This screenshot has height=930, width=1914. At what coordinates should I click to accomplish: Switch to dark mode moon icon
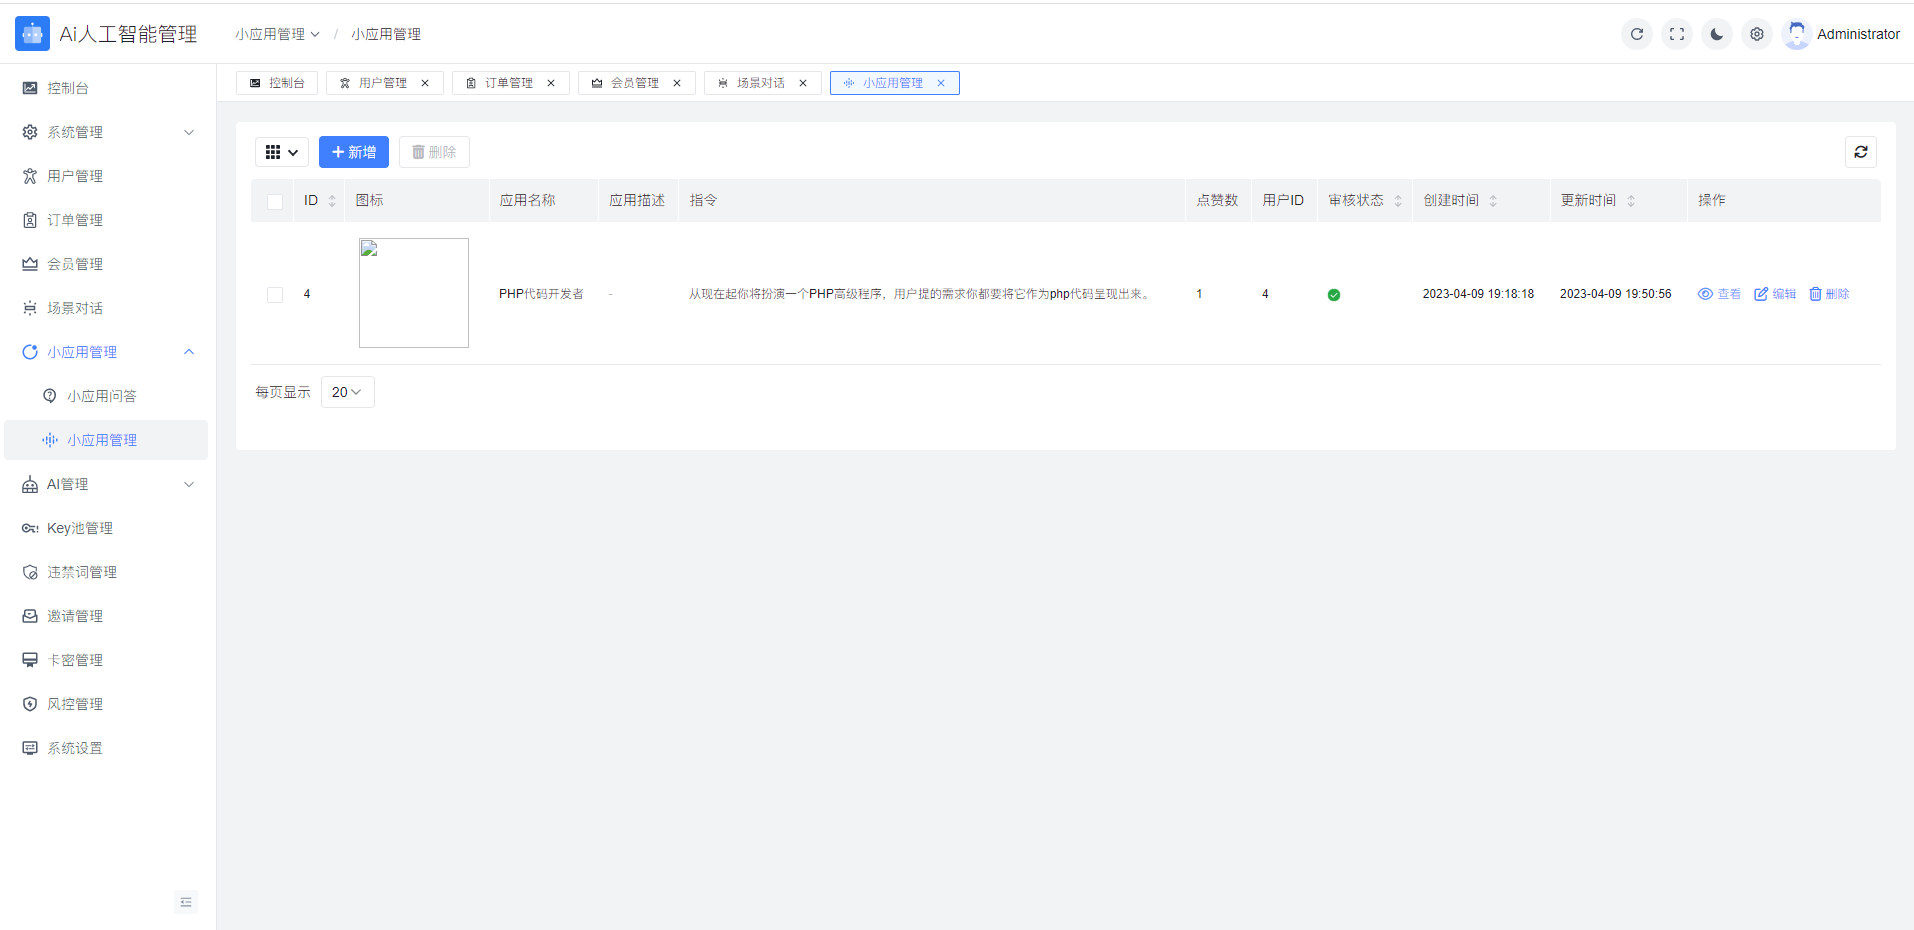[1717, 34]
